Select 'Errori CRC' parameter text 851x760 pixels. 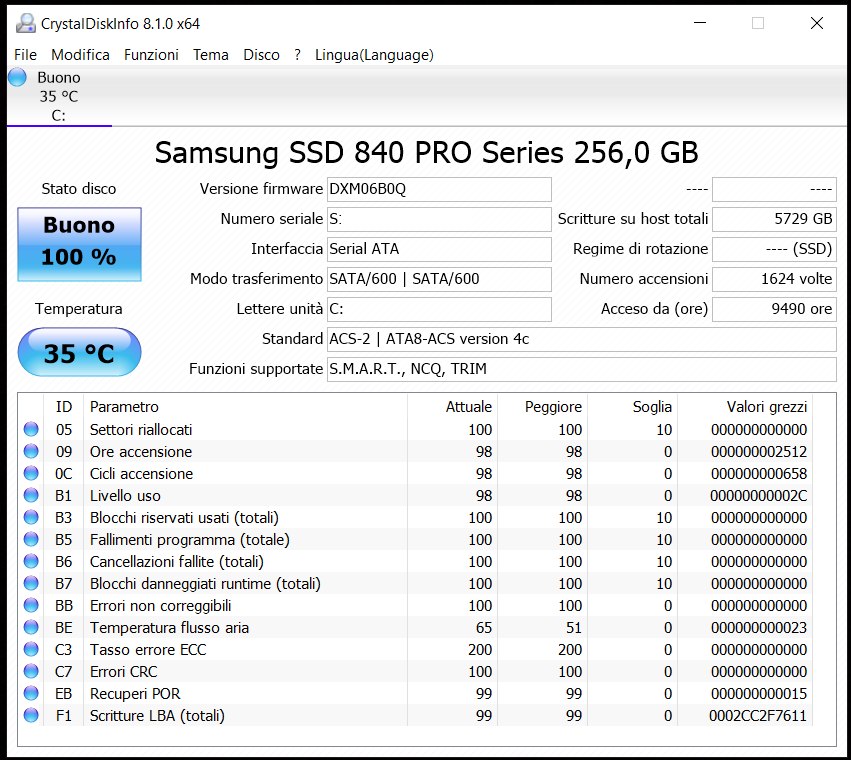pos(124,672)
